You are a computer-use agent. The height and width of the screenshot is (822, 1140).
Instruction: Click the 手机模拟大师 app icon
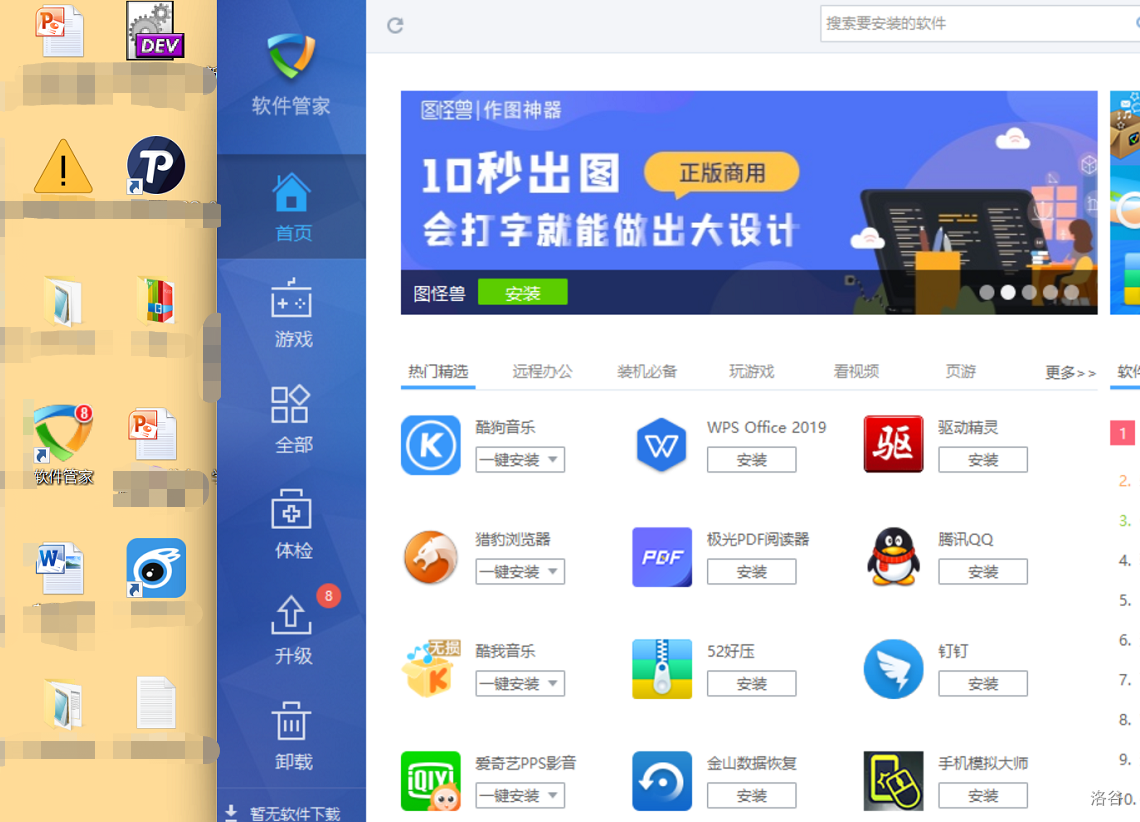[x=894, y=781]
